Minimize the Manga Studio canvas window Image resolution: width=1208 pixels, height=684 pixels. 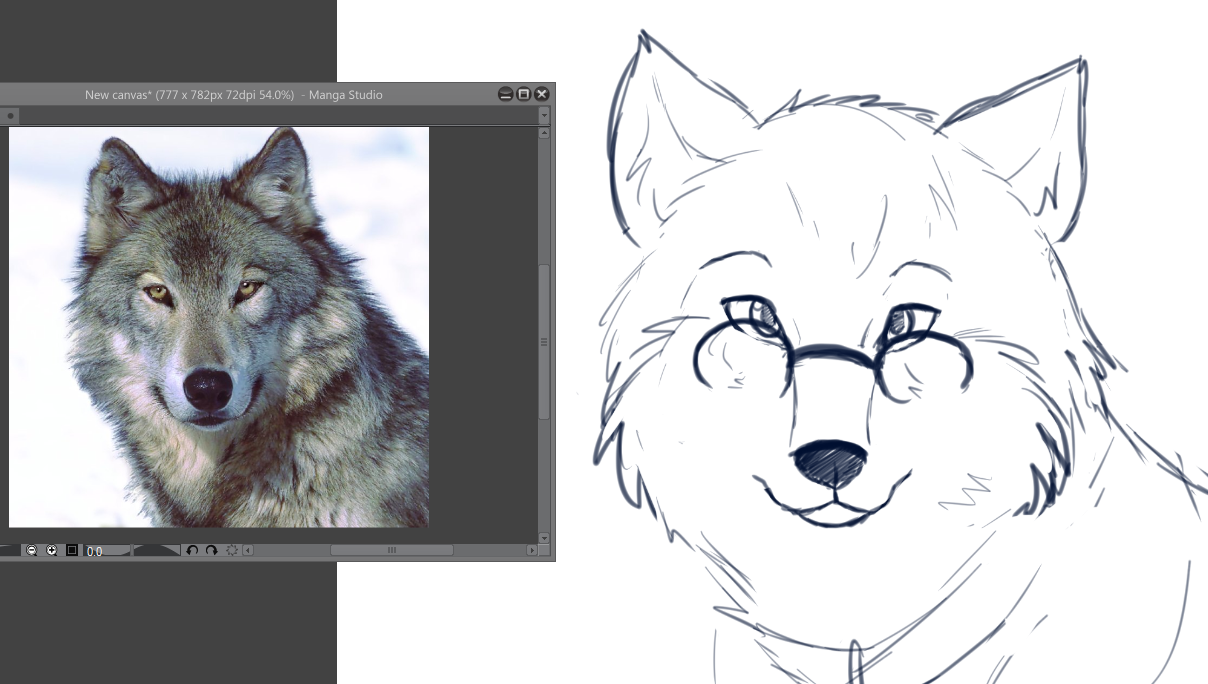click(505, 94)
